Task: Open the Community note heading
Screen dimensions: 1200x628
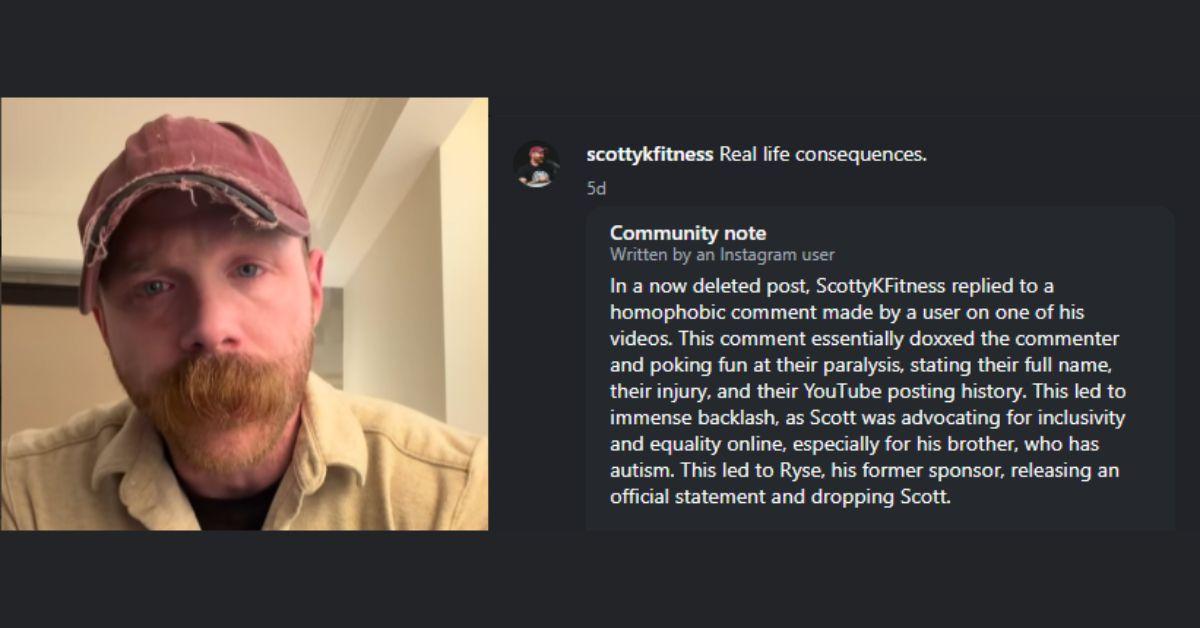Action: [688, 233]
